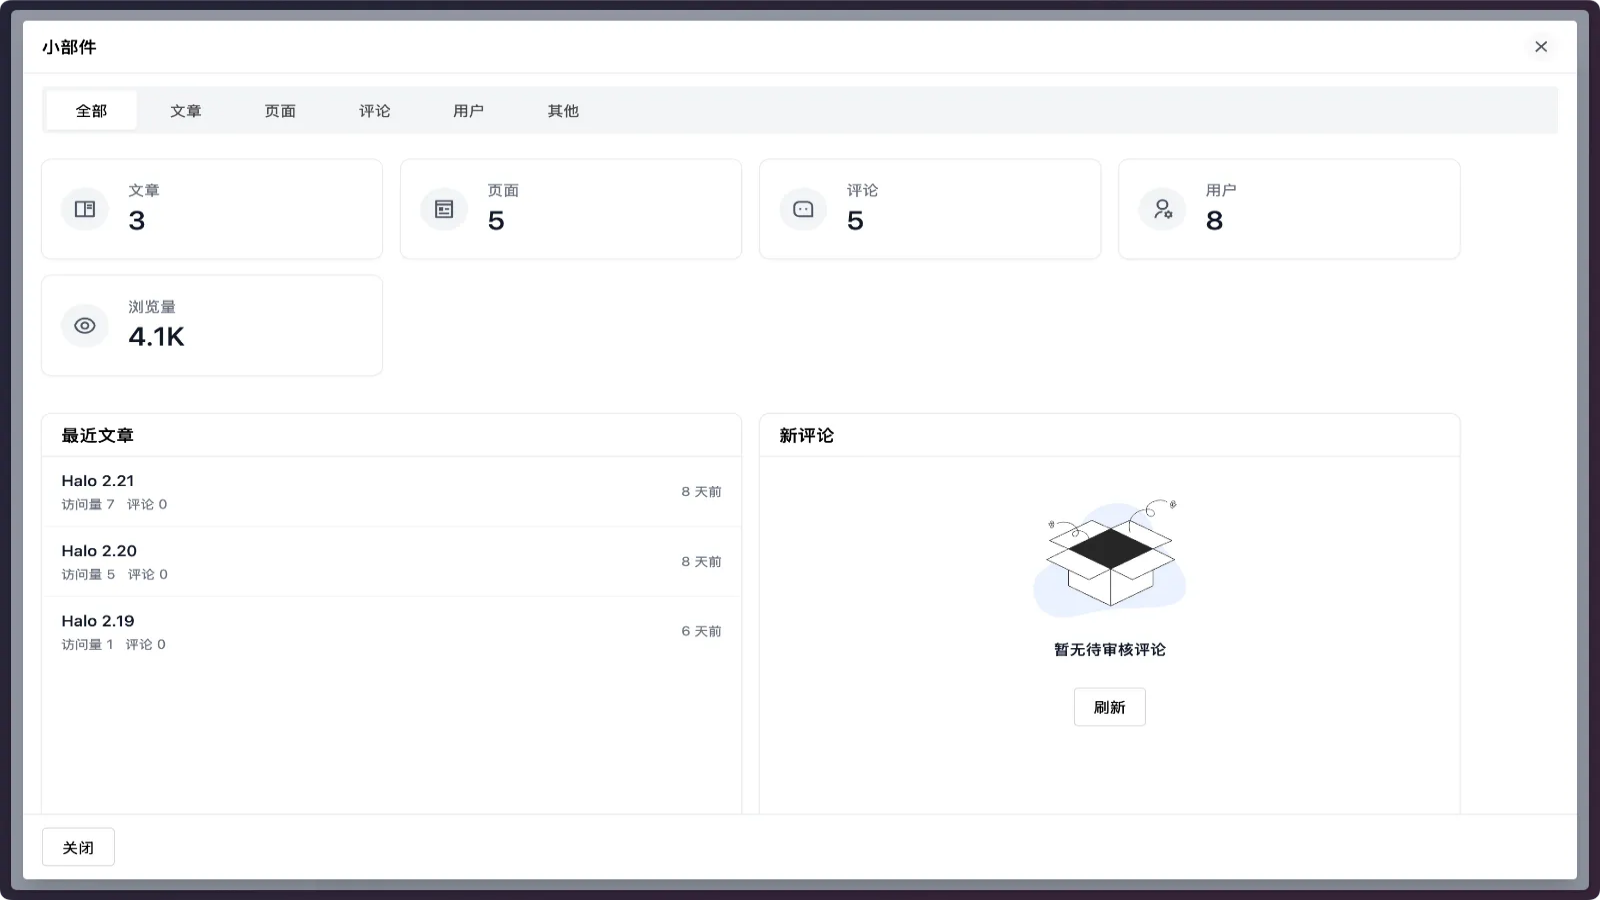Click the 页面 stat card icon
The height and width of the screenshot is (900, 1600).
443,209
